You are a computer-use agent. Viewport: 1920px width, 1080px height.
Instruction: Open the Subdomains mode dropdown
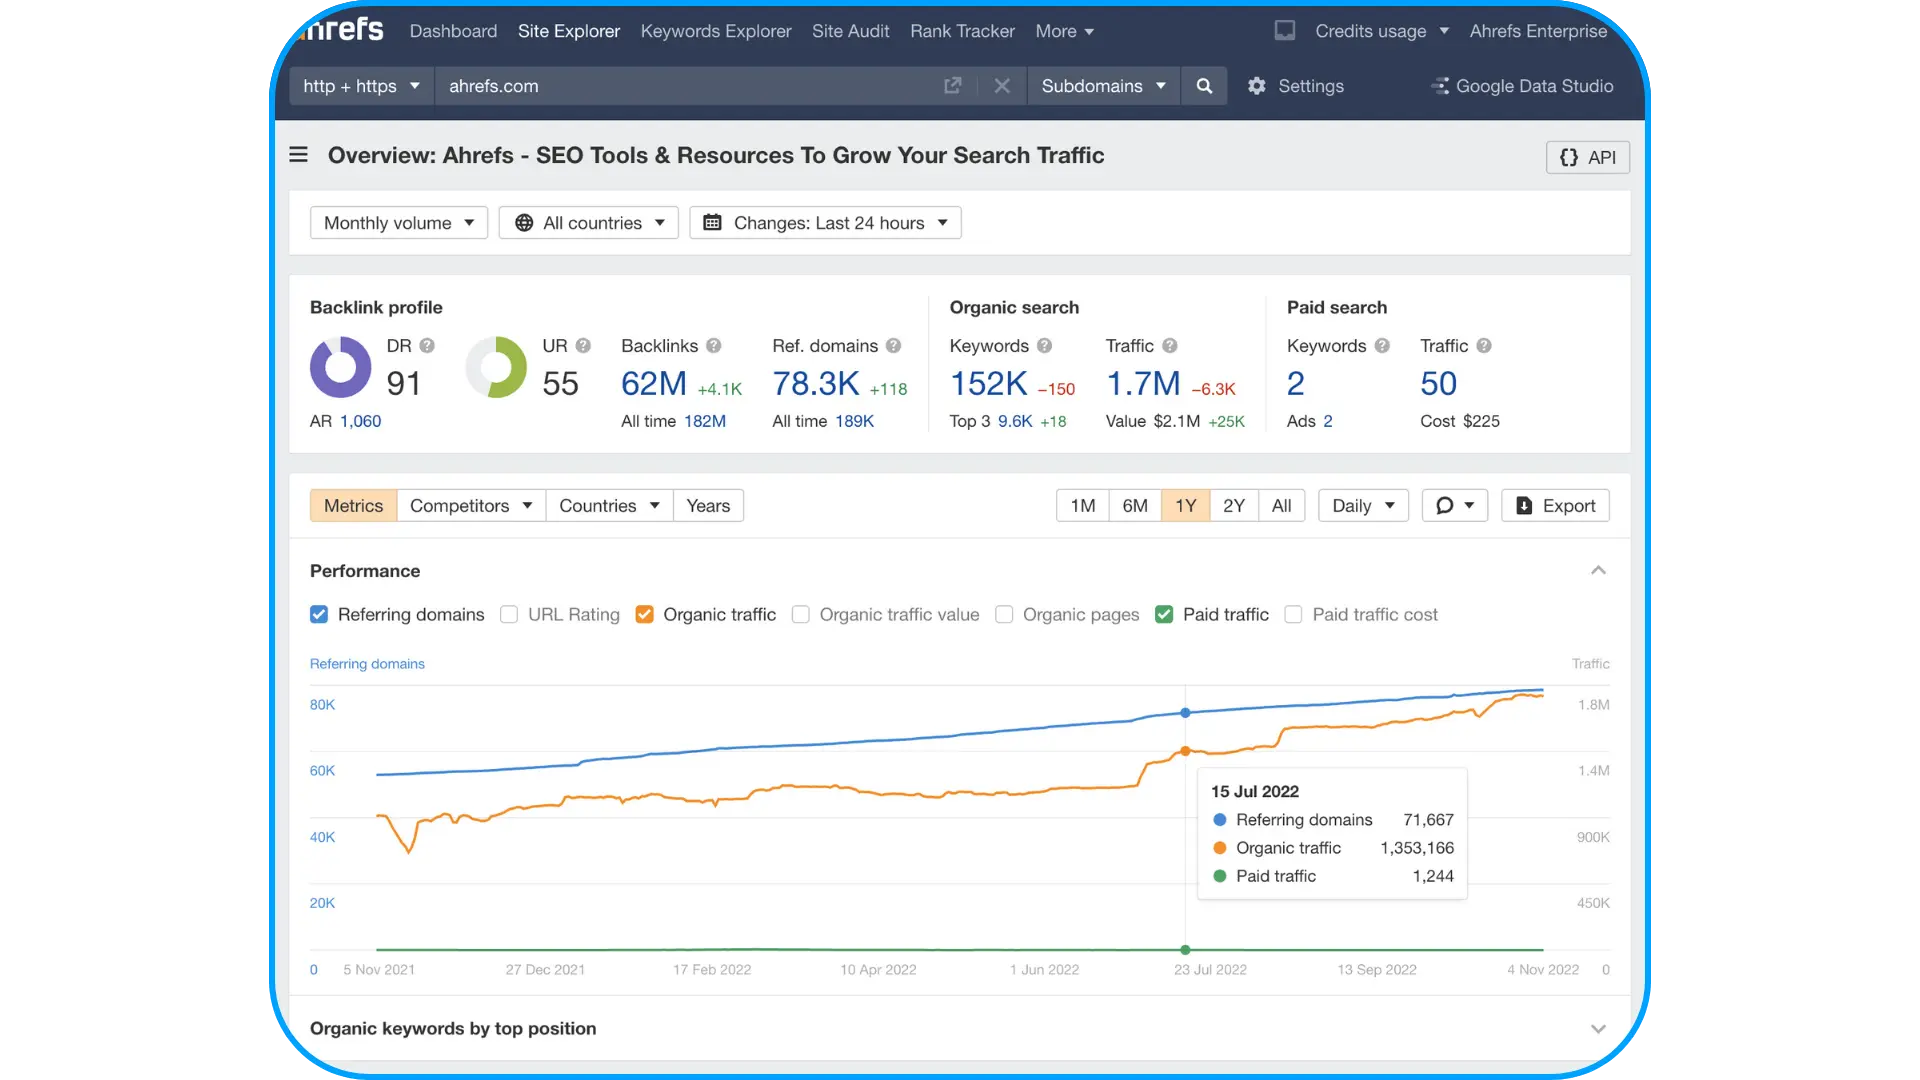pyautogui.click(x=1104, y=86)
